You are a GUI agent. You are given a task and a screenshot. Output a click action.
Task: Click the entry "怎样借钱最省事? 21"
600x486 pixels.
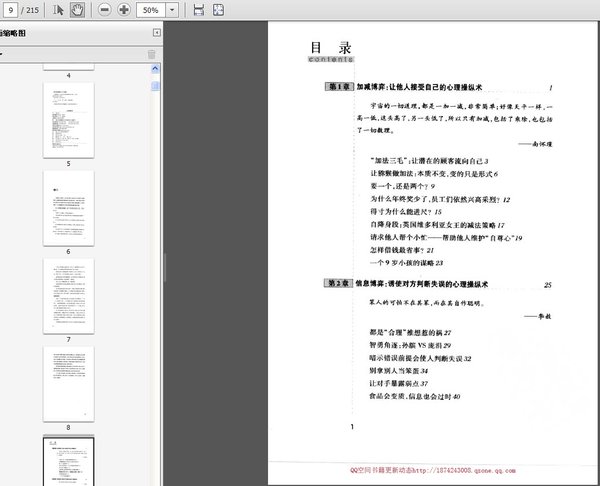[x=402, y=250]
